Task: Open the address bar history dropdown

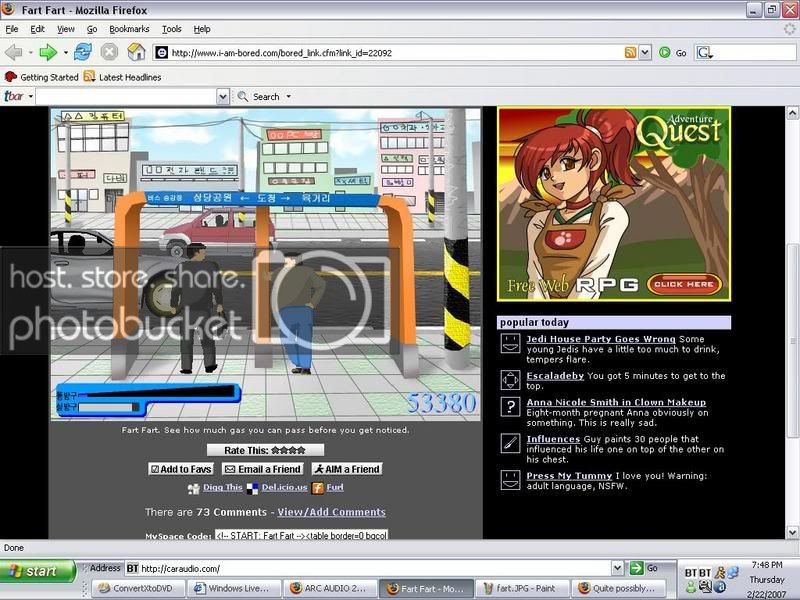Action: click(x=645, y=52)
